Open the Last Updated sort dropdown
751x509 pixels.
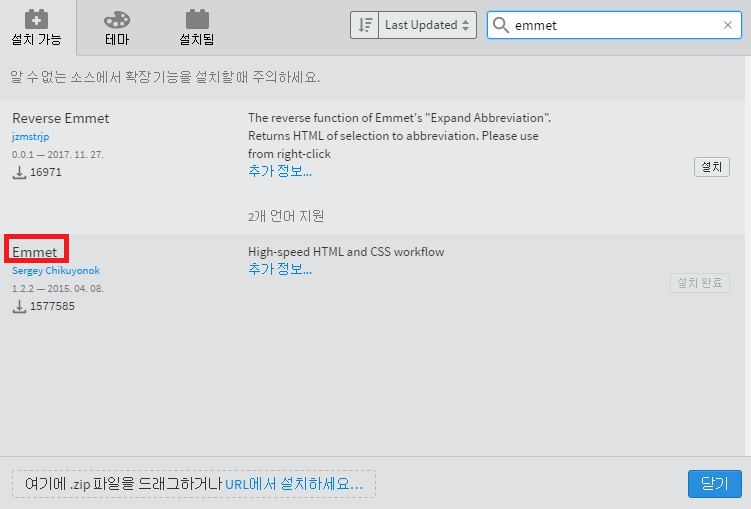(x=427, y=25)
